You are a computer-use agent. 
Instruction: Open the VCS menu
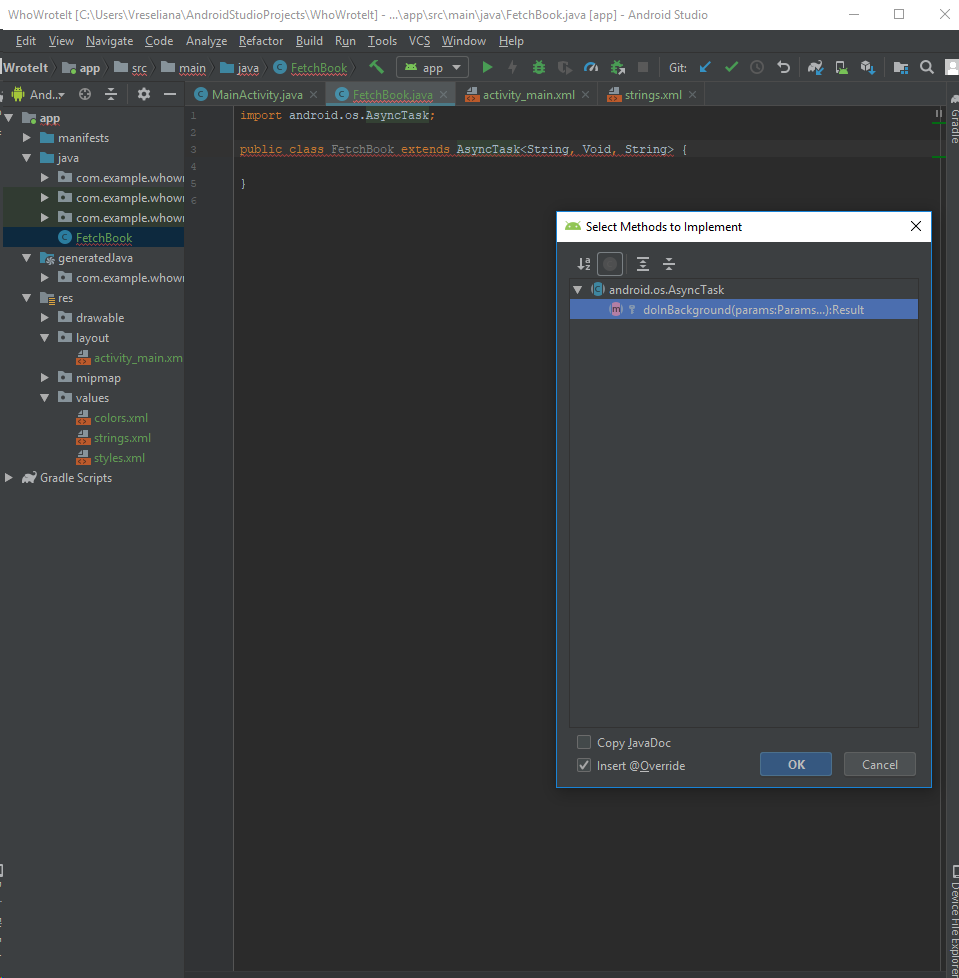pos(420,41)
